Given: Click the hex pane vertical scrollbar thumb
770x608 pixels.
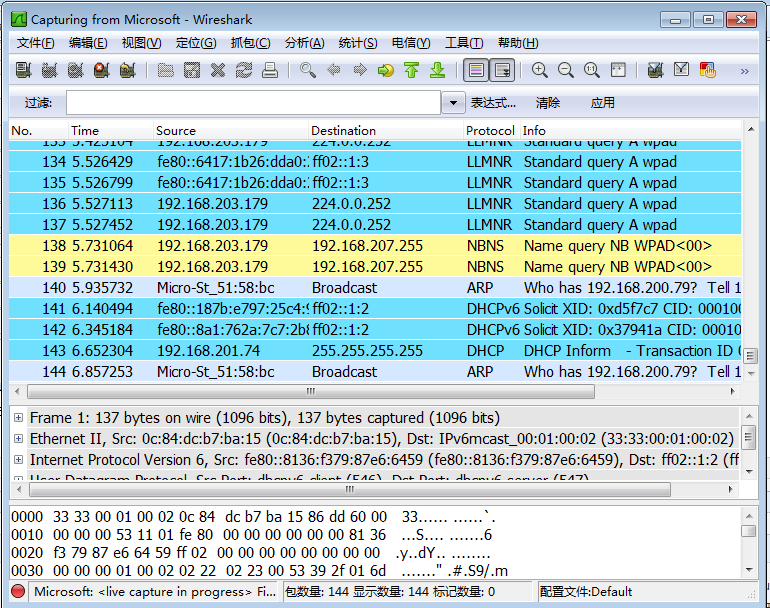Looking at the screenshot, I should [x=749, y=531].
